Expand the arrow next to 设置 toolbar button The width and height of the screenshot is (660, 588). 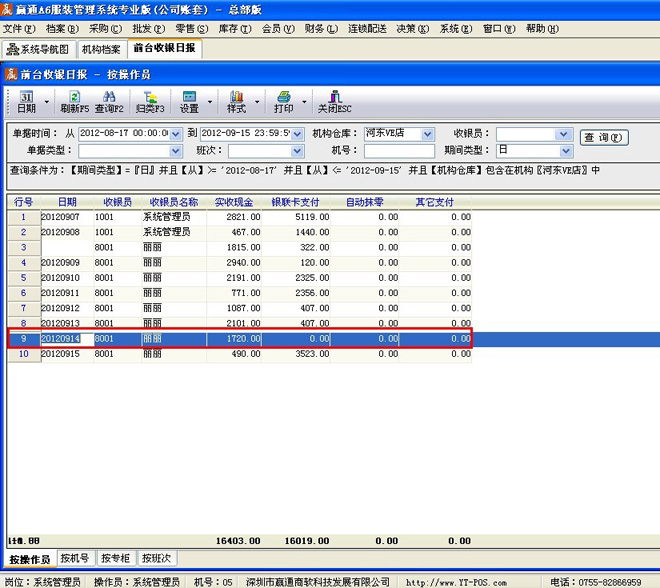tap(210, 102)
